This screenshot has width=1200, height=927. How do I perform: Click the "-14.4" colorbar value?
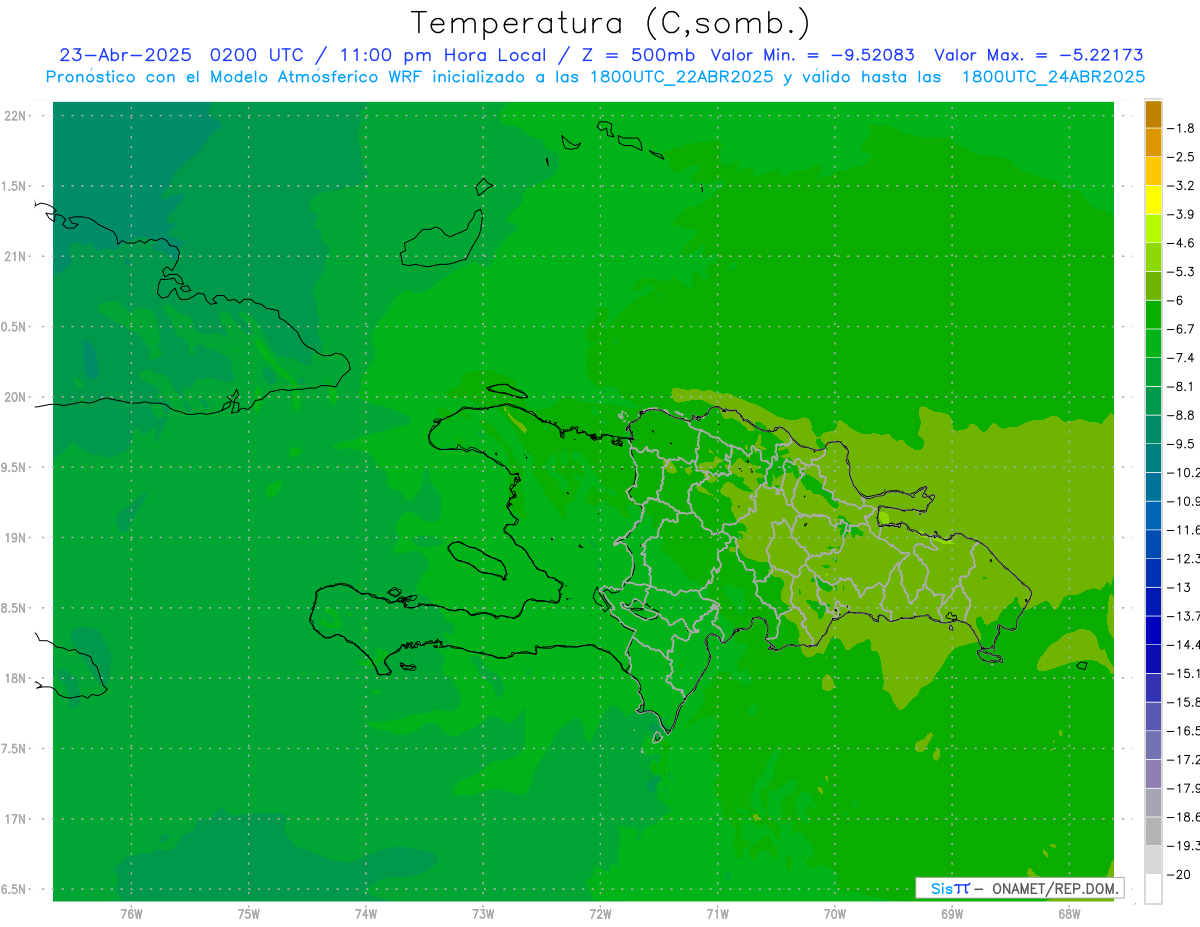pos(1183,644)
